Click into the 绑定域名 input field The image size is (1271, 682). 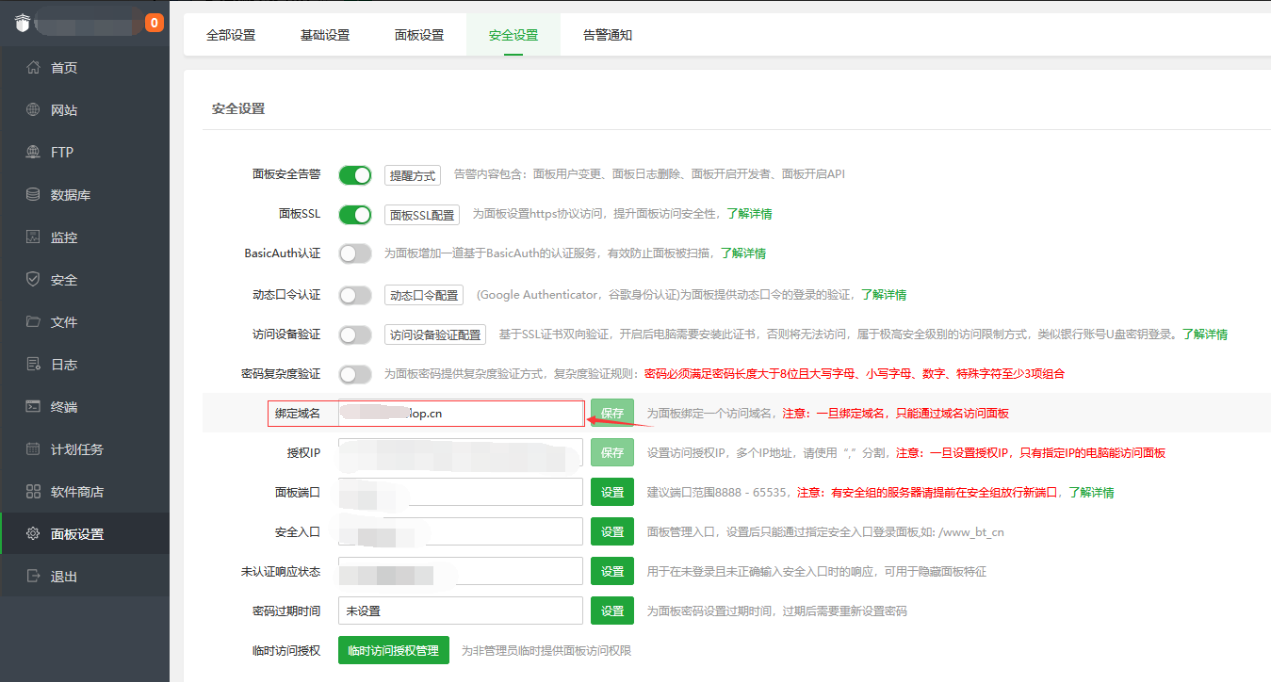pyautogui.click(x=460, y=413)
